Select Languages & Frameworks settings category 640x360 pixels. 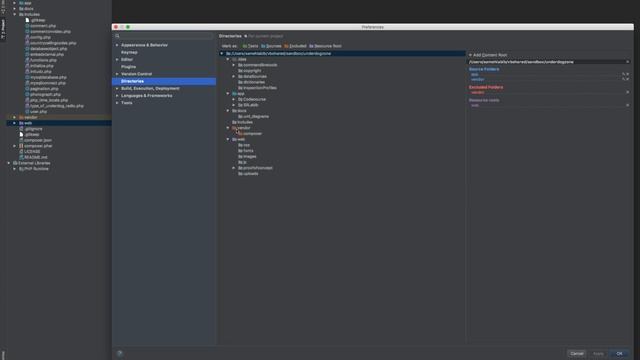coord(147,96)
